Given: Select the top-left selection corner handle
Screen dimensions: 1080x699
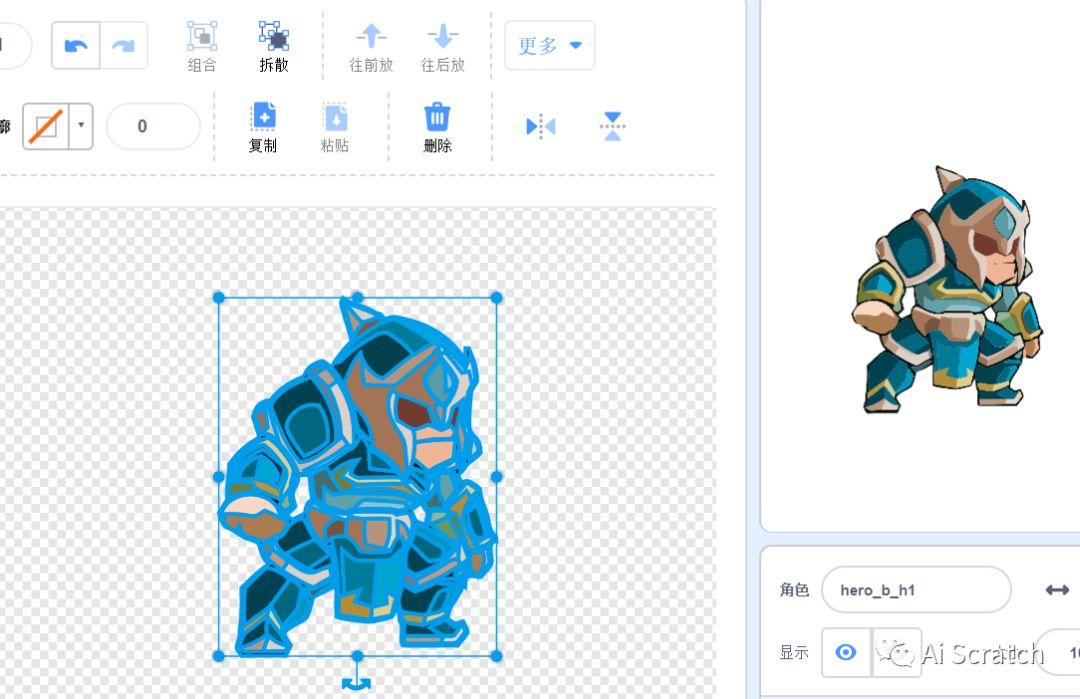Looking at the screenshot, I should (x=219, y=298).
